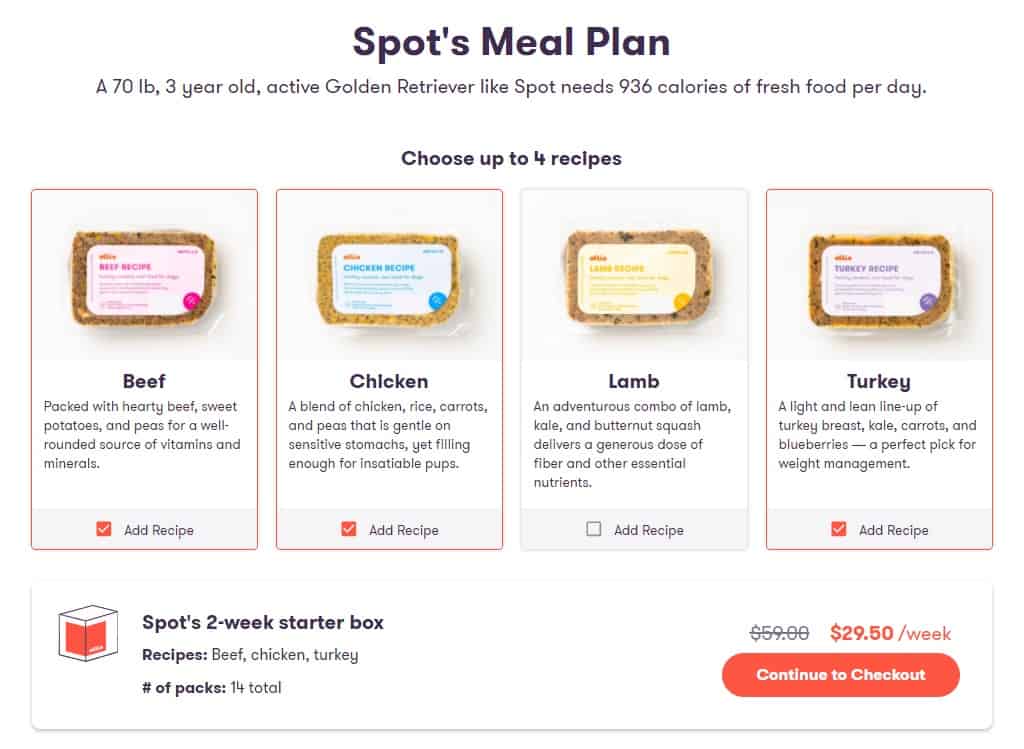Screen dimensions: 1024x749
Task: Select the Chicken recipe title
Action: click(x=389, y=381)
